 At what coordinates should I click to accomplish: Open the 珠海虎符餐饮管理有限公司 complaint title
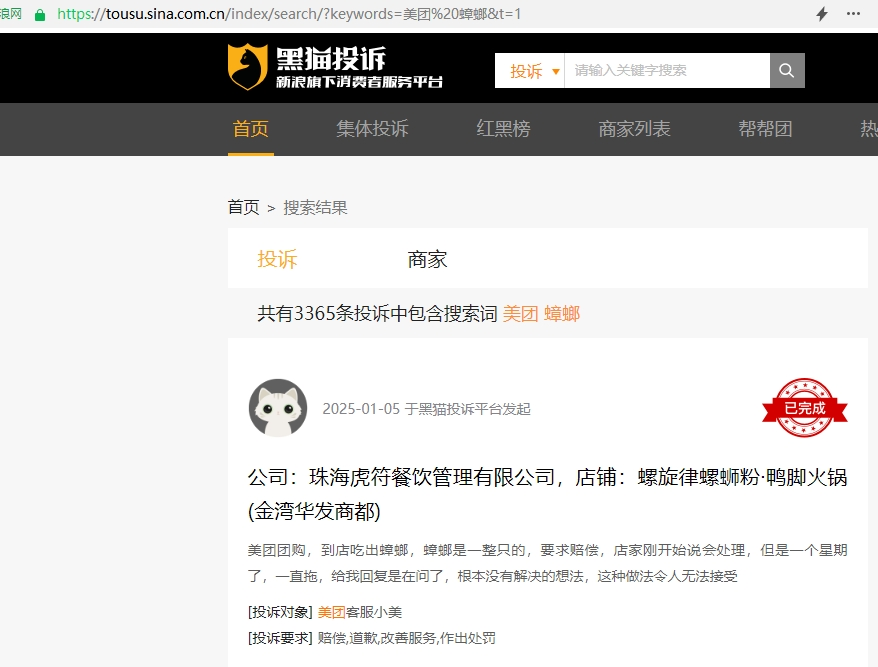[547, 494]
